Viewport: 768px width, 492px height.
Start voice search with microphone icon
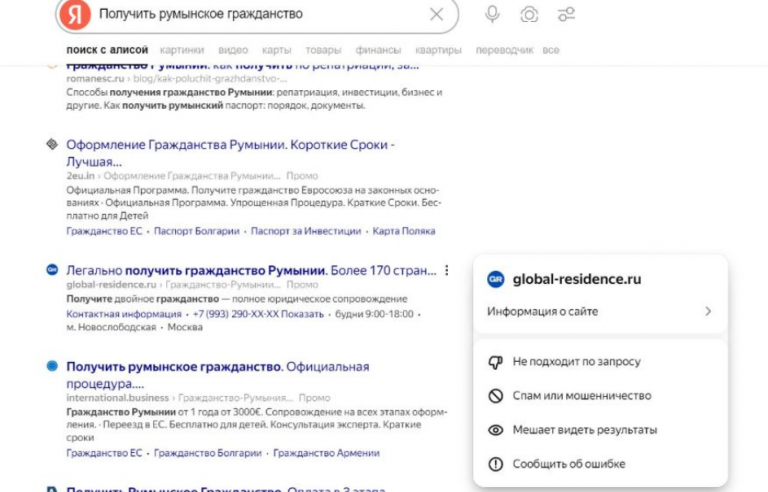point(492,14)
